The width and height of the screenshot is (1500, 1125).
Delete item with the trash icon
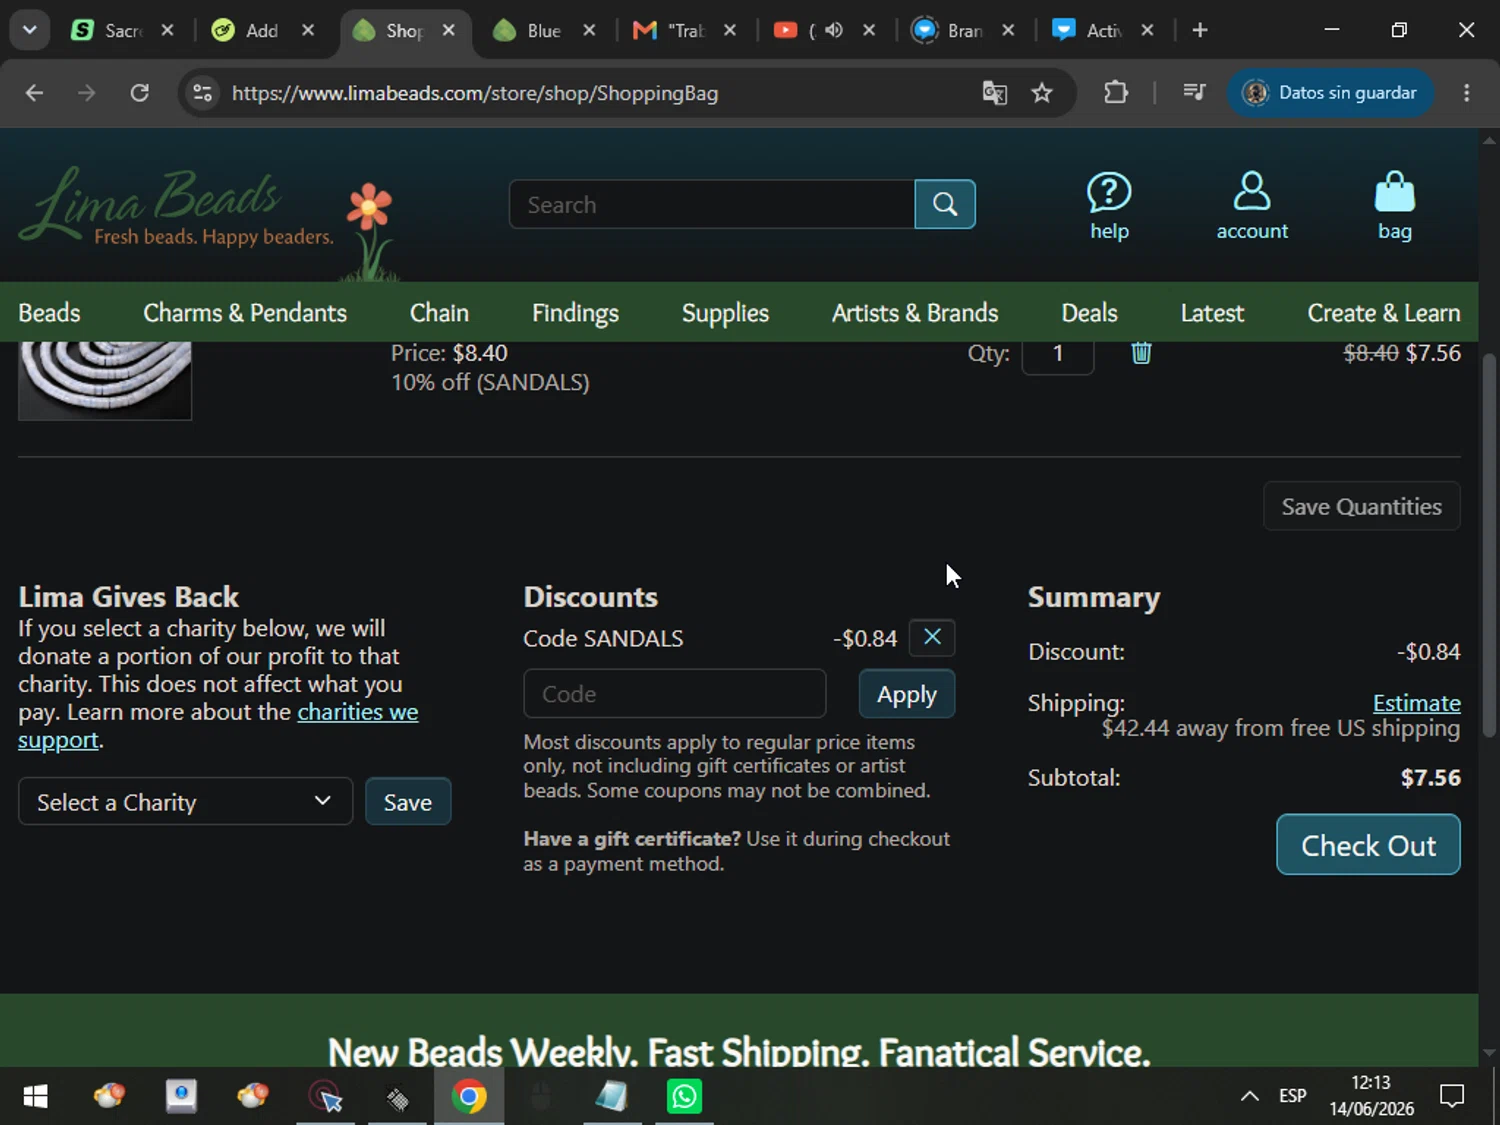pyautogui.click(x=1141, y=353)
